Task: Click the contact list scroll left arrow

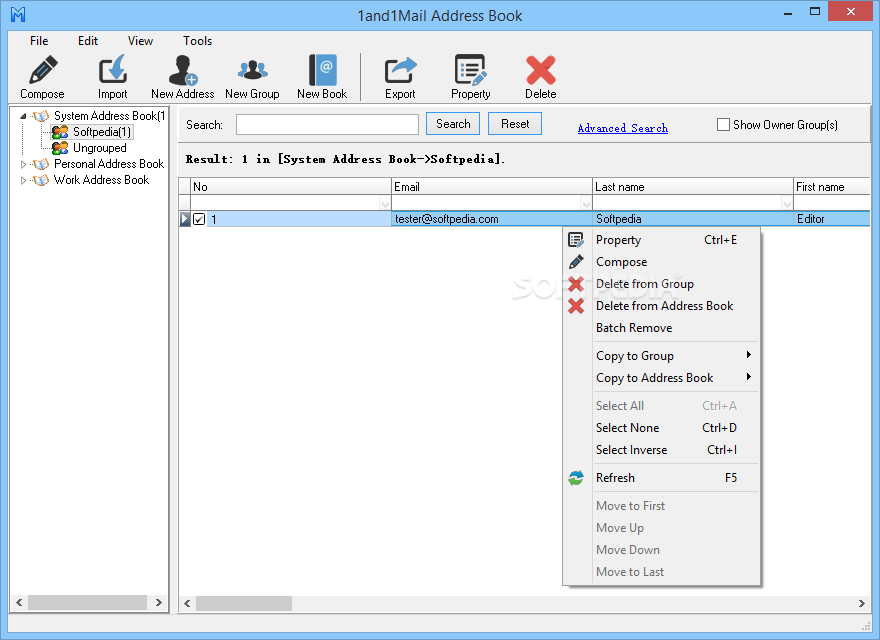Action: (187, 604)
